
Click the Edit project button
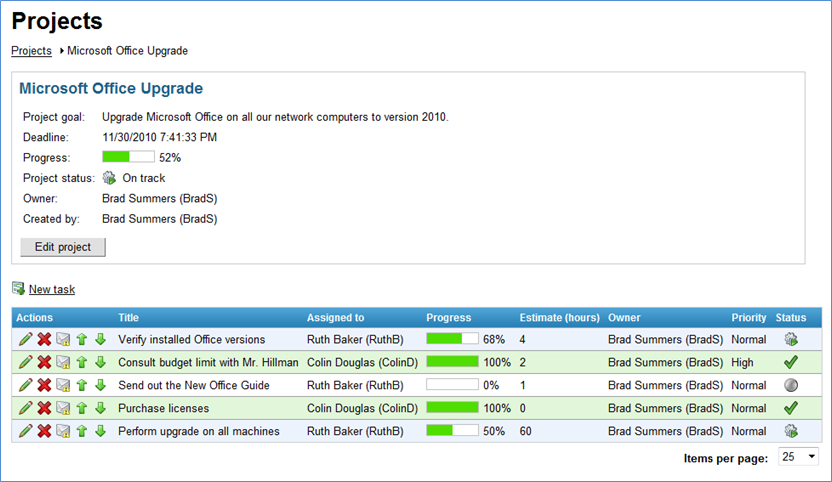click(x=63, y=247)
